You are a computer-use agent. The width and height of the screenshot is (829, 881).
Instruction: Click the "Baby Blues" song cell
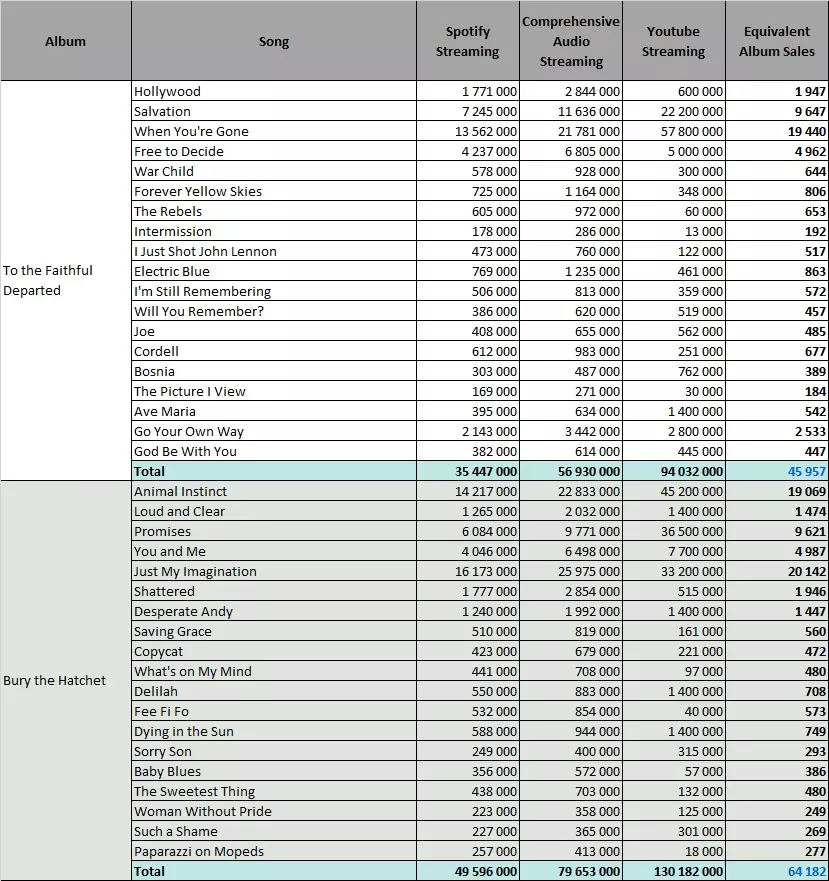(274, 771)
